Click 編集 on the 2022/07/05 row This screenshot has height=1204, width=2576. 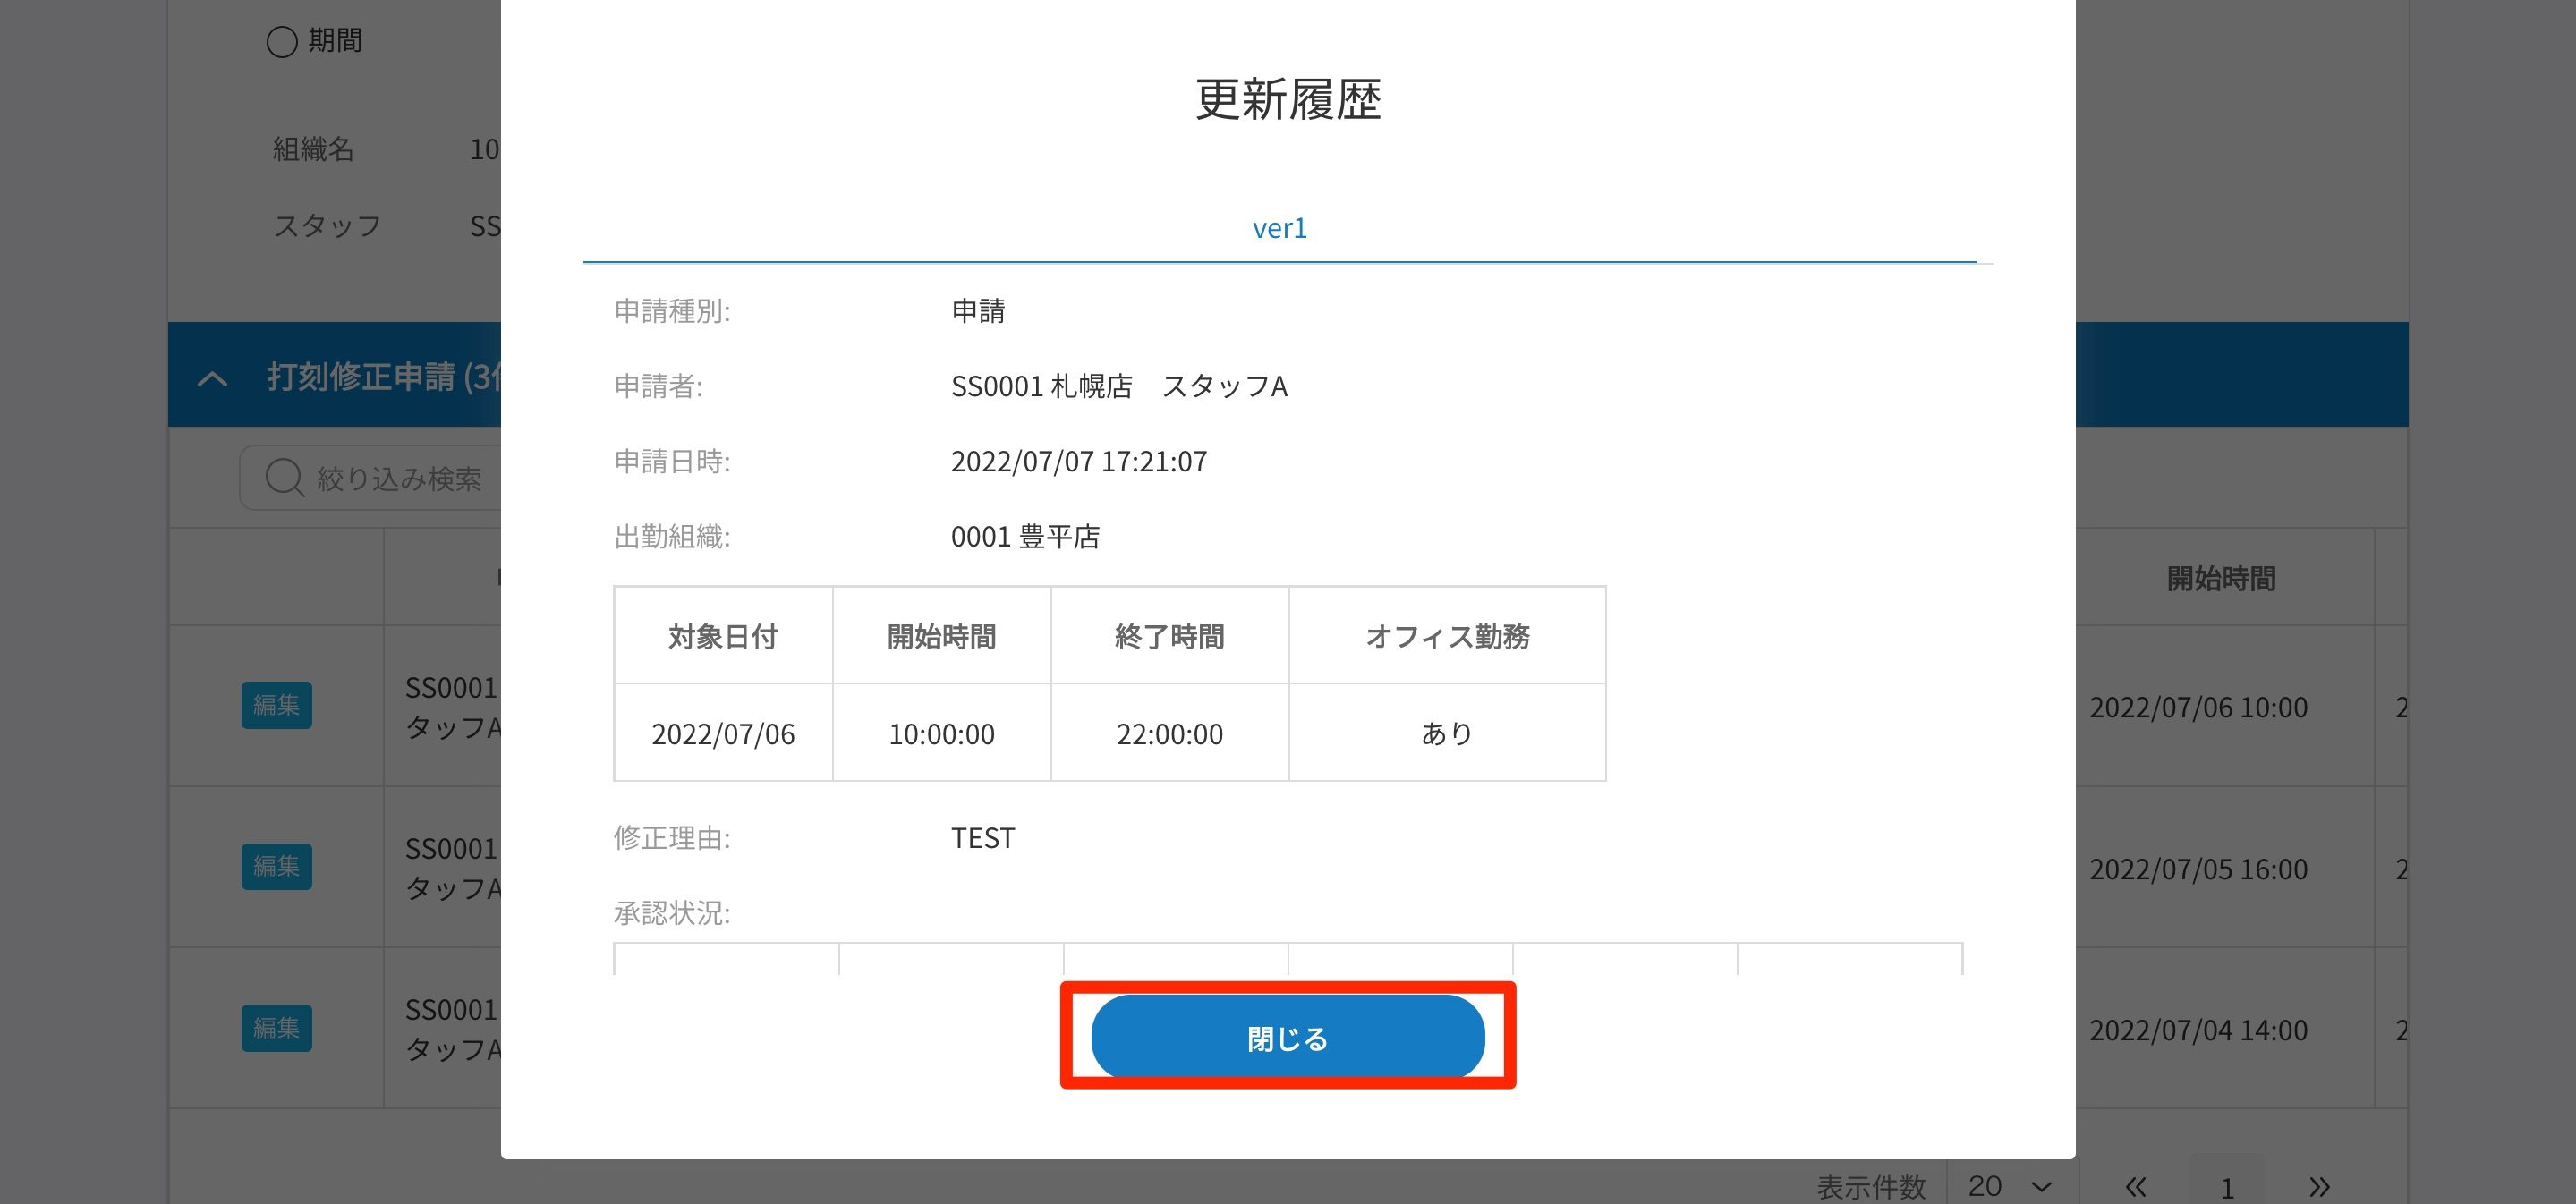coord(276,866)
